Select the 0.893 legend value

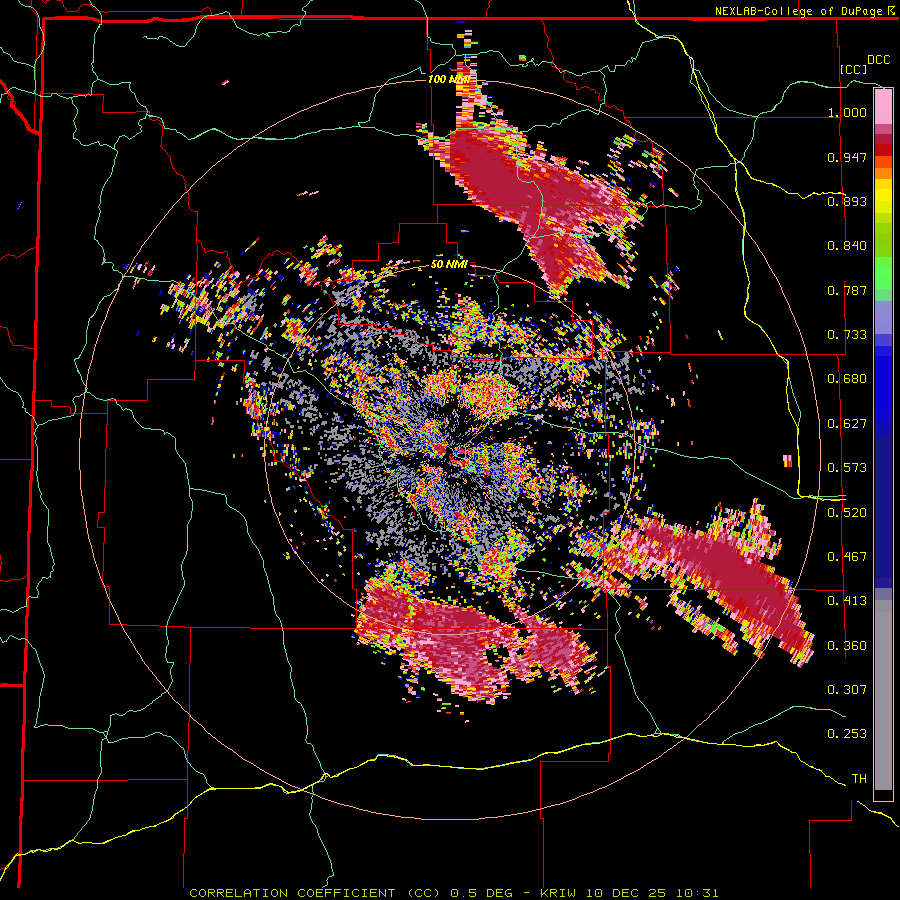[x=847, y=201]
